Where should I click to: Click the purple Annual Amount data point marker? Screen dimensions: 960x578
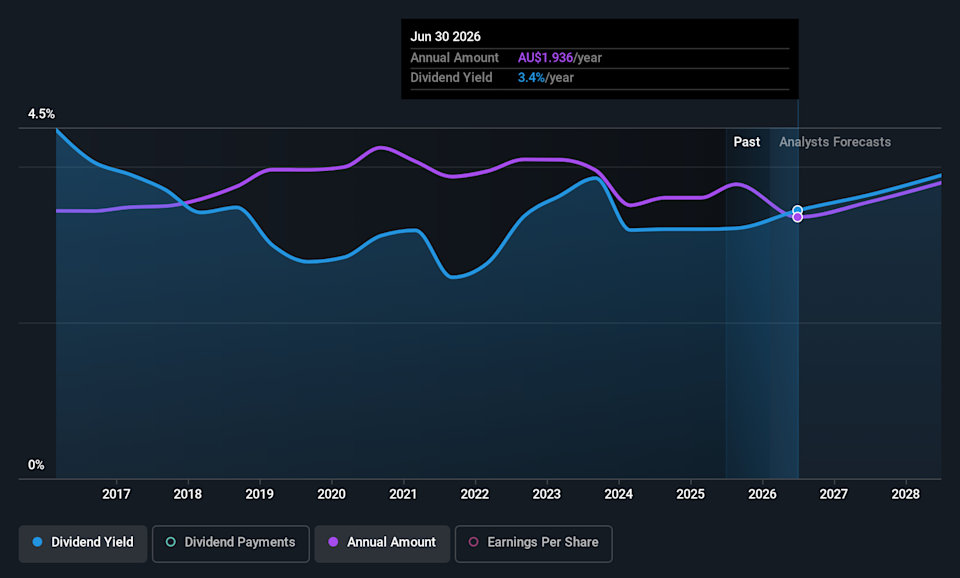(797, 217)
